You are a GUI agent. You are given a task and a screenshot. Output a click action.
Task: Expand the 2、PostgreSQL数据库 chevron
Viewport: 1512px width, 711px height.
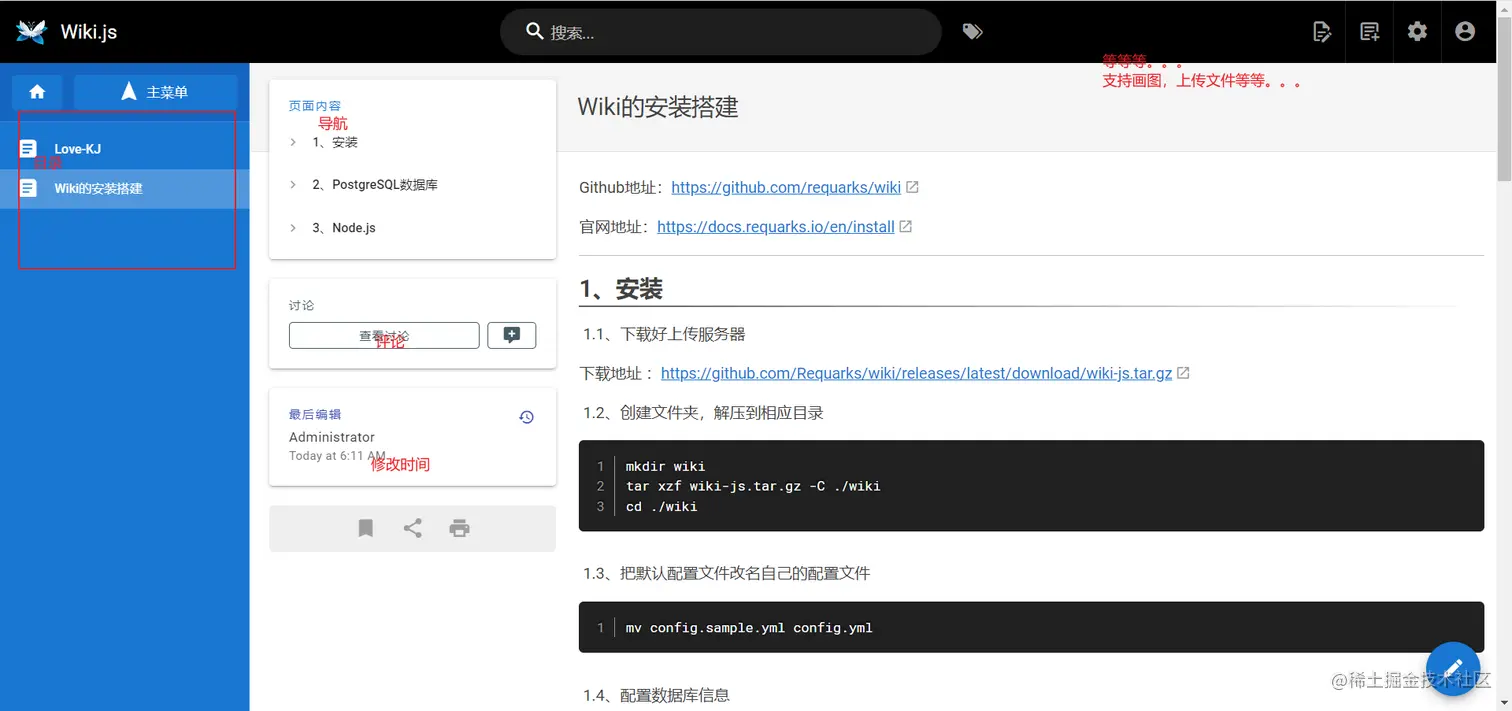pos(293,185)
